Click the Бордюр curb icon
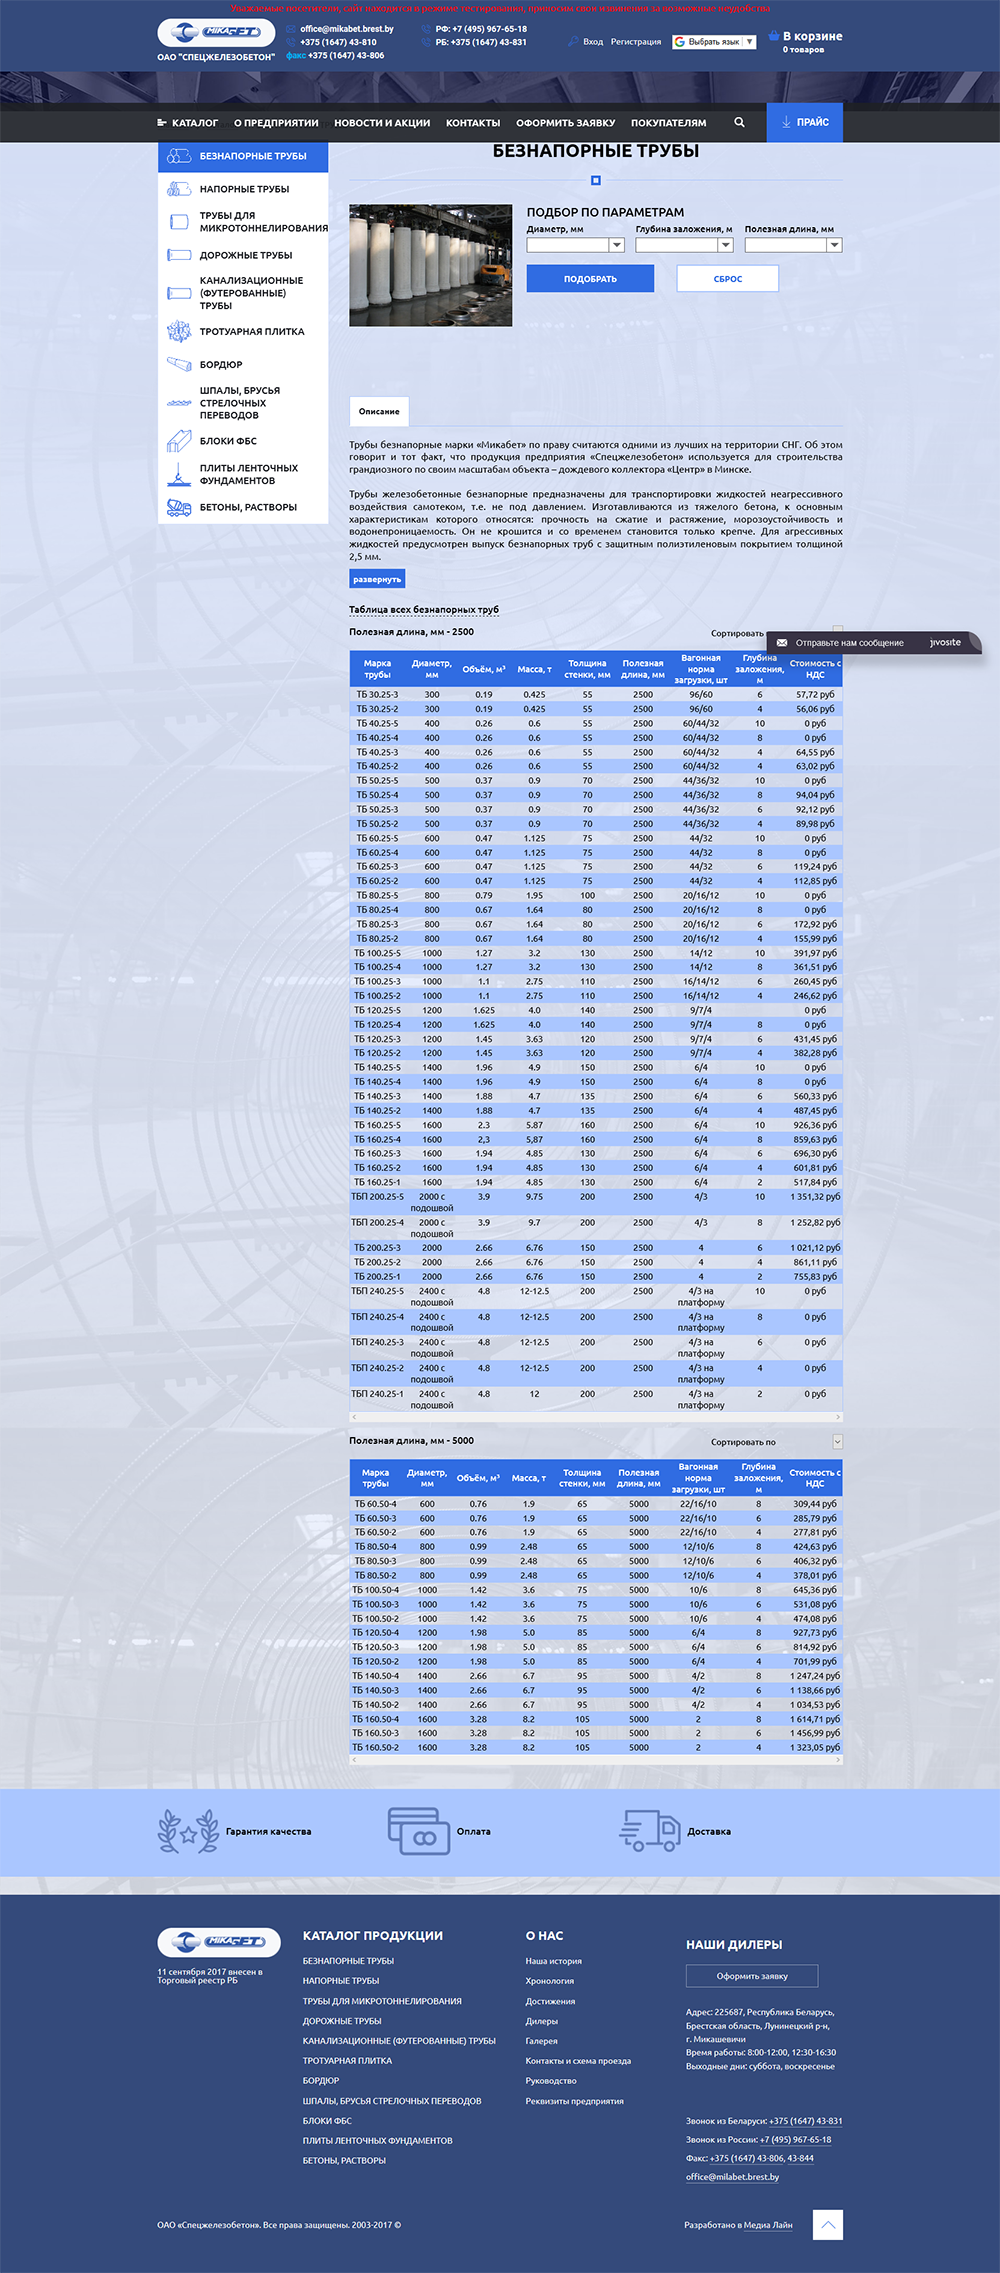This screenshot has height=2273, width=1000. [x=179, y=364]
